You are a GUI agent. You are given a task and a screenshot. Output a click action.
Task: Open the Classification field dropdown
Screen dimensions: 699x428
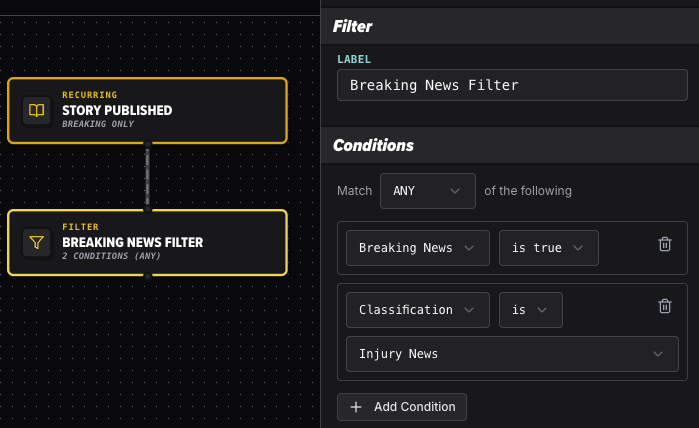418,310
